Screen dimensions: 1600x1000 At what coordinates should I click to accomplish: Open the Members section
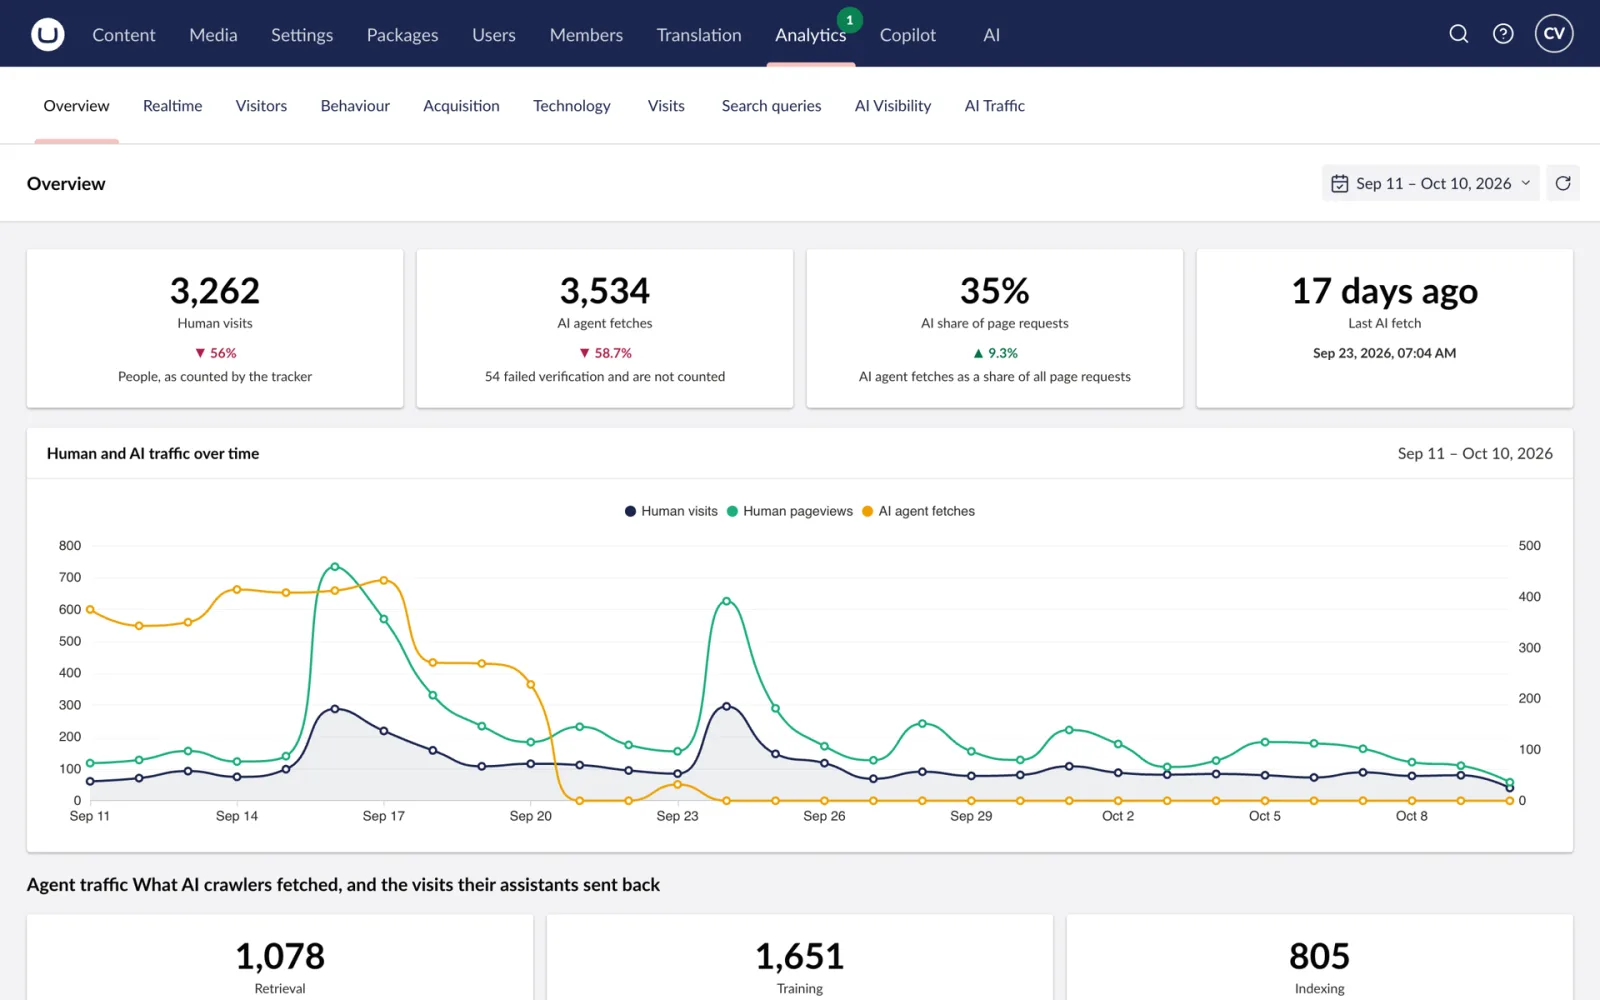[586, 35]
